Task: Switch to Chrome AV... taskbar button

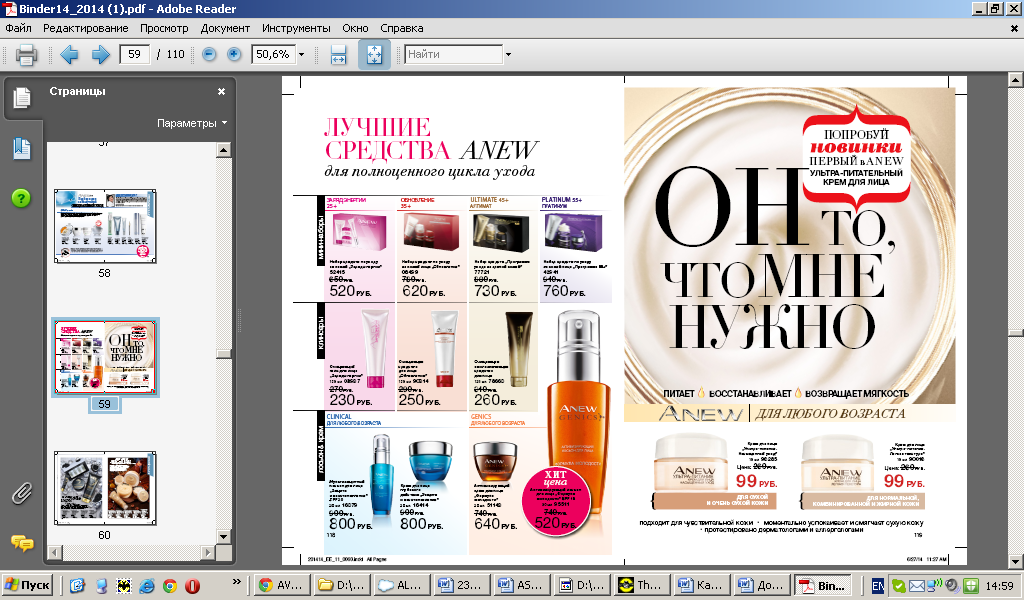Action: tap(281, 585)
